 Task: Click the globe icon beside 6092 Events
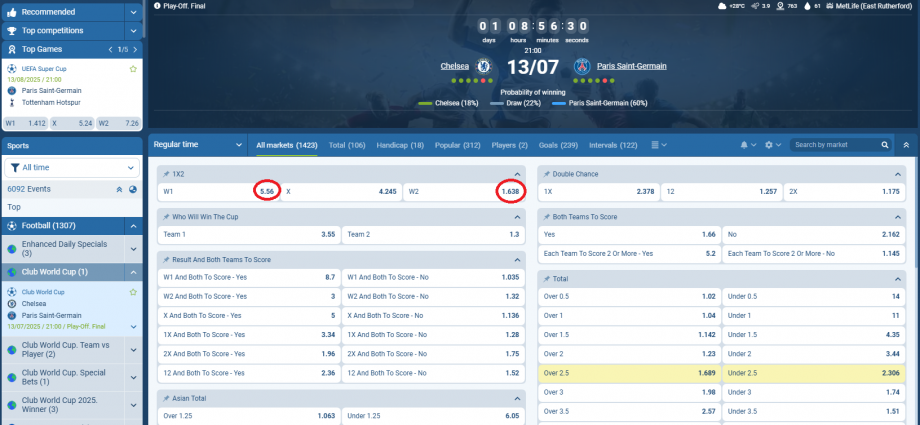pyautogui.click(x=133, y=189)
